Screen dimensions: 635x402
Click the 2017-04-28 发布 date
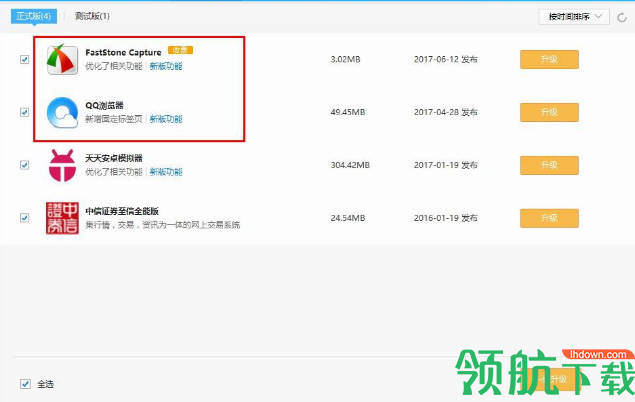coord(445,112)
